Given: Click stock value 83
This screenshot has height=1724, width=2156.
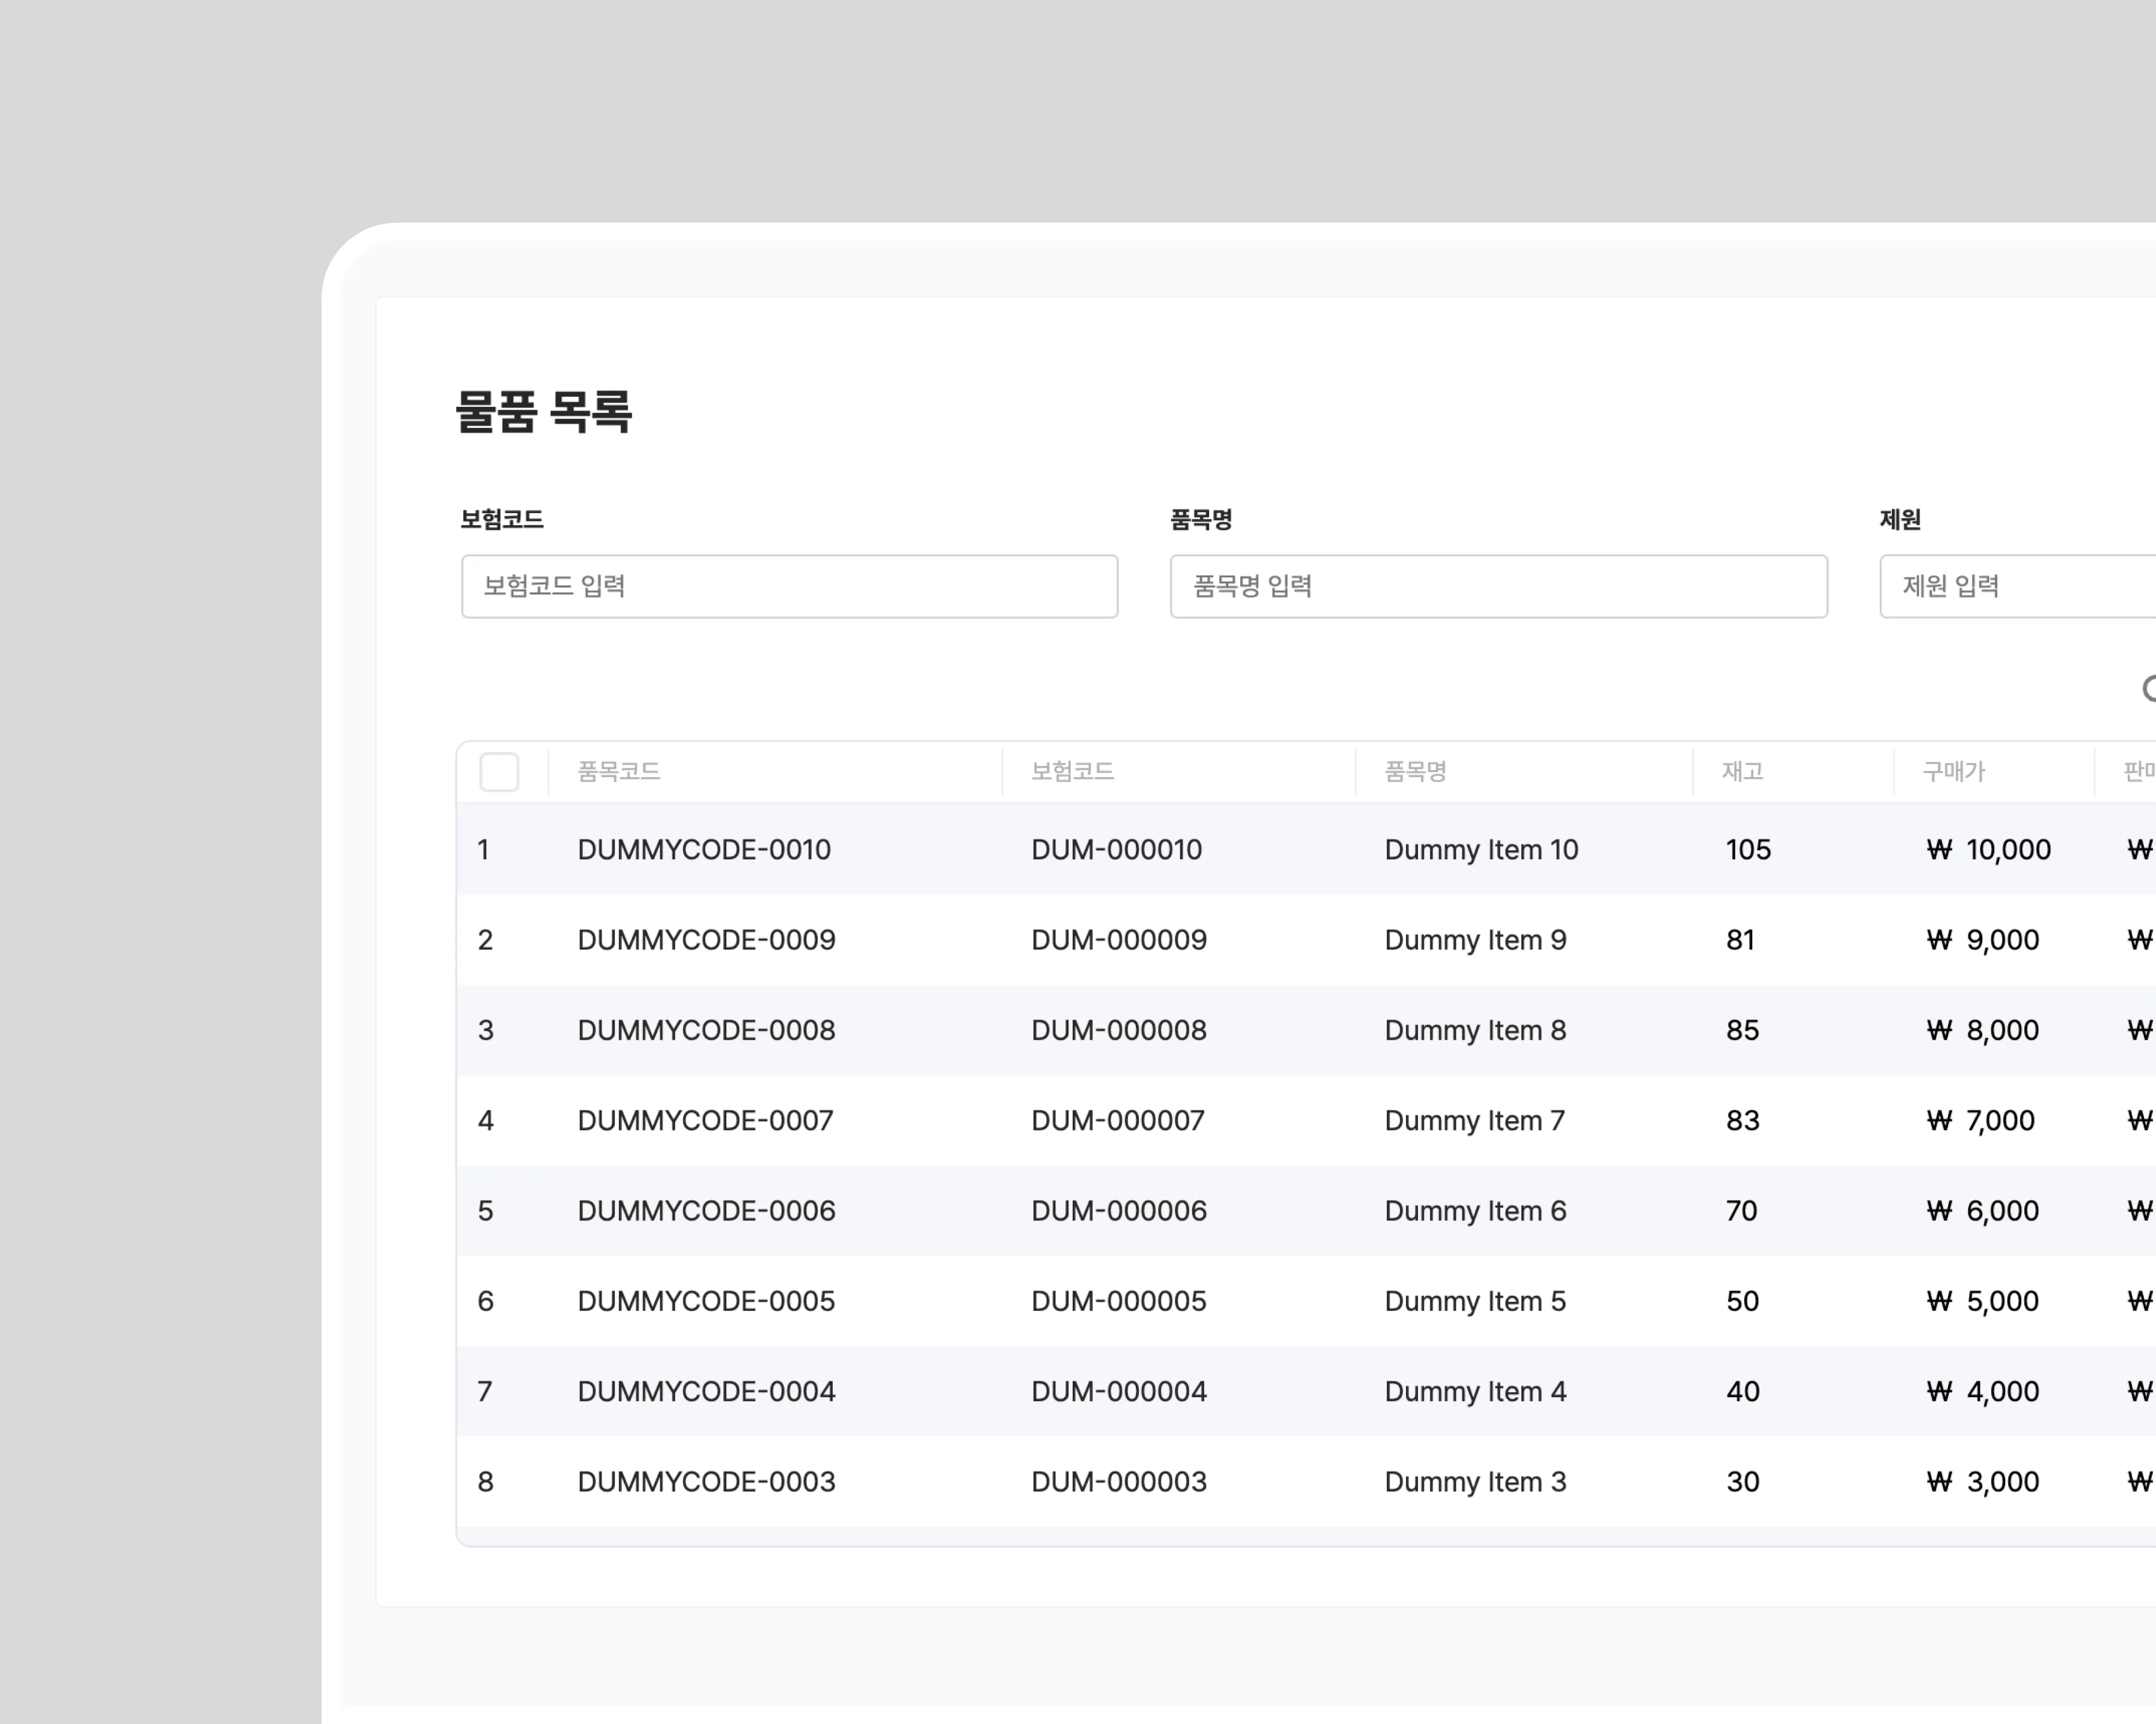Looking at the screenshot, I should point(1742,1120).
